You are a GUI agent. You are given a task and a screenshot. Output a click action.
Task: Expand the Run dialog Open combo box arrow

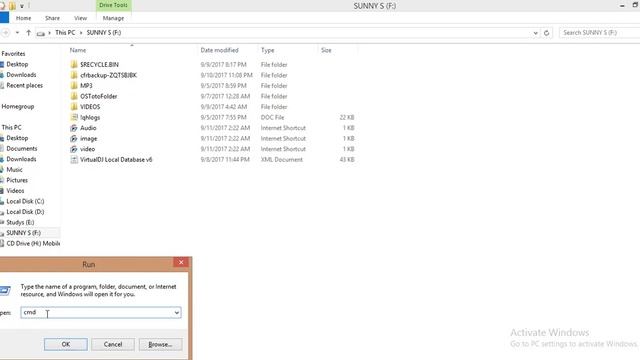(176, 313)
